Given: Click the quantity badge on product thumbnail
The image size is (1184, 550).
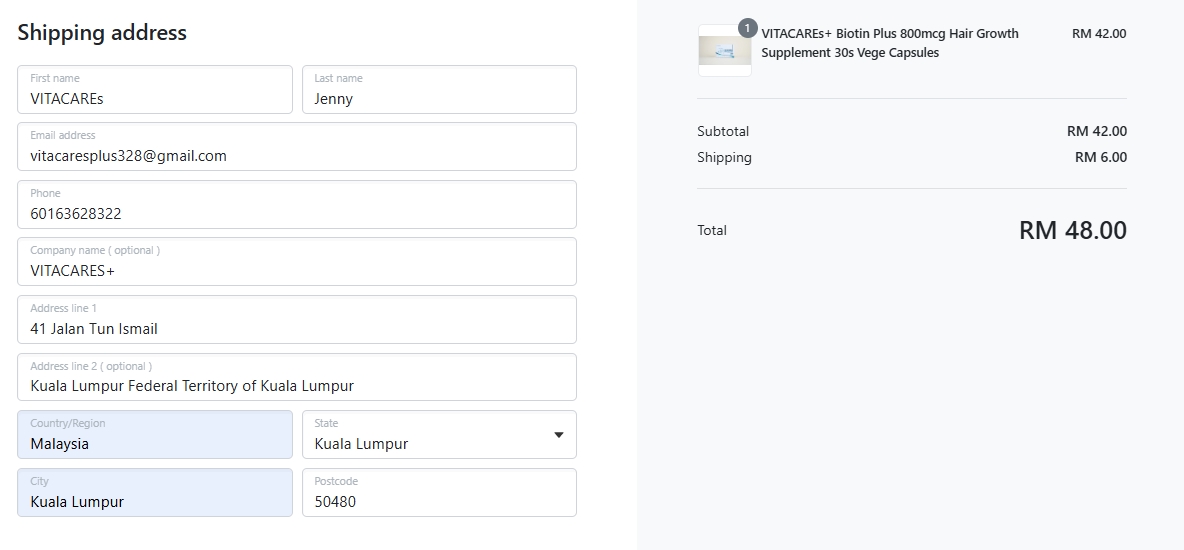Looking at the screenshot, I should pyautogui.click(x=747, y=28).
